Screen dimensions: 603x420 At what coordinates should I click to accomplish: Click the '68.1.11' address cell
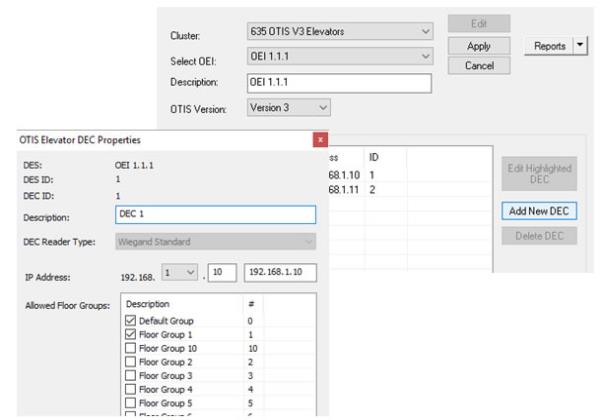[344, 190]
